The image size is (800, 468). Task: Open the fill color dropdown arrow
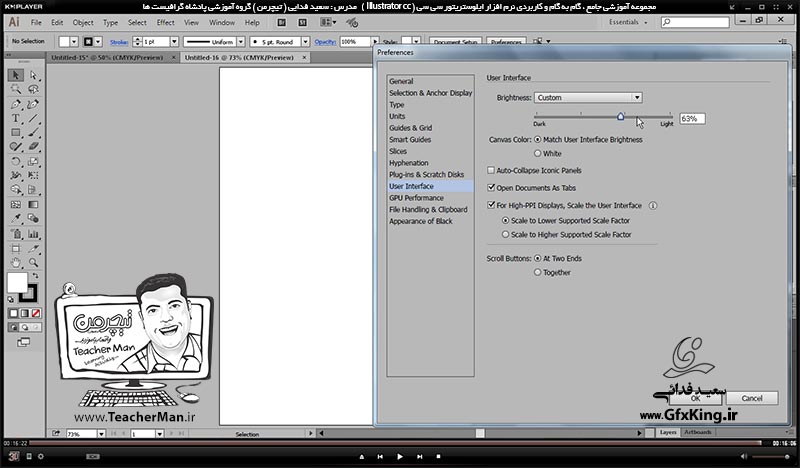[x=74, y=41]
